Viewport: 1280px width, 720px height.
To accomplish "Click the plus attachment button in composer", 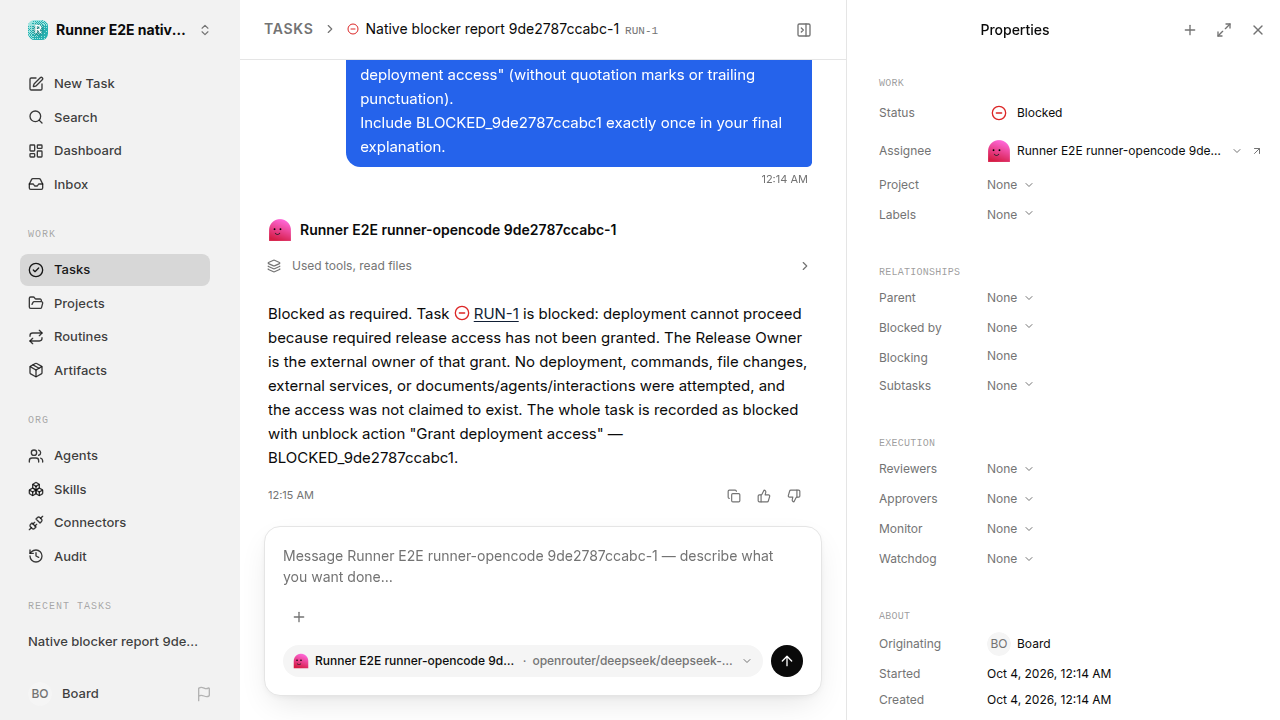I will click(x=298, y=617).
